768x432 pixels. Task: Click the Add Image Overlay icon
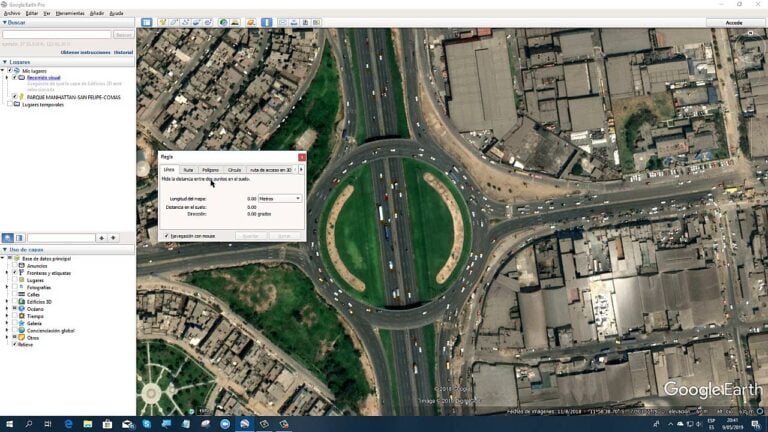[196, 23]
